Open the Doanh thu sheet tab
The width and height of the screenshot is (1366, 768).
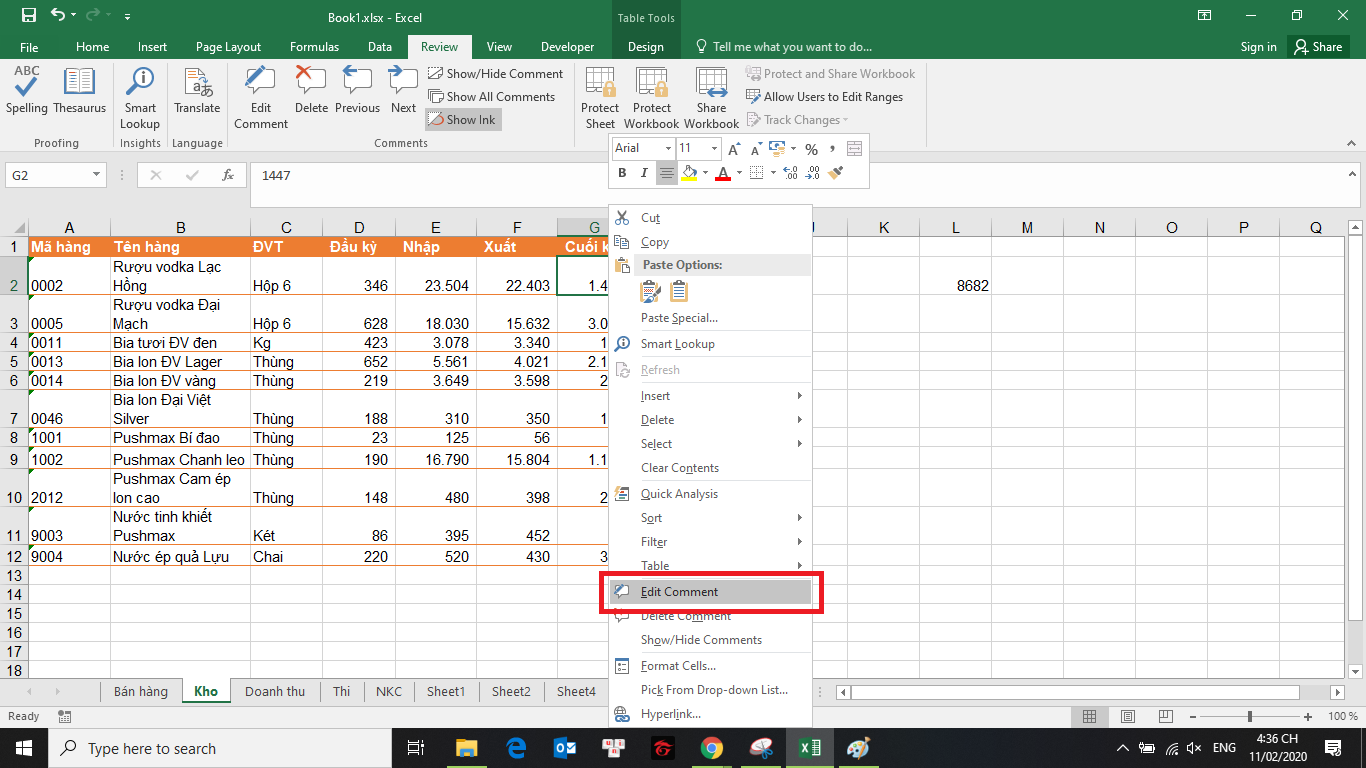coord(275,691)
